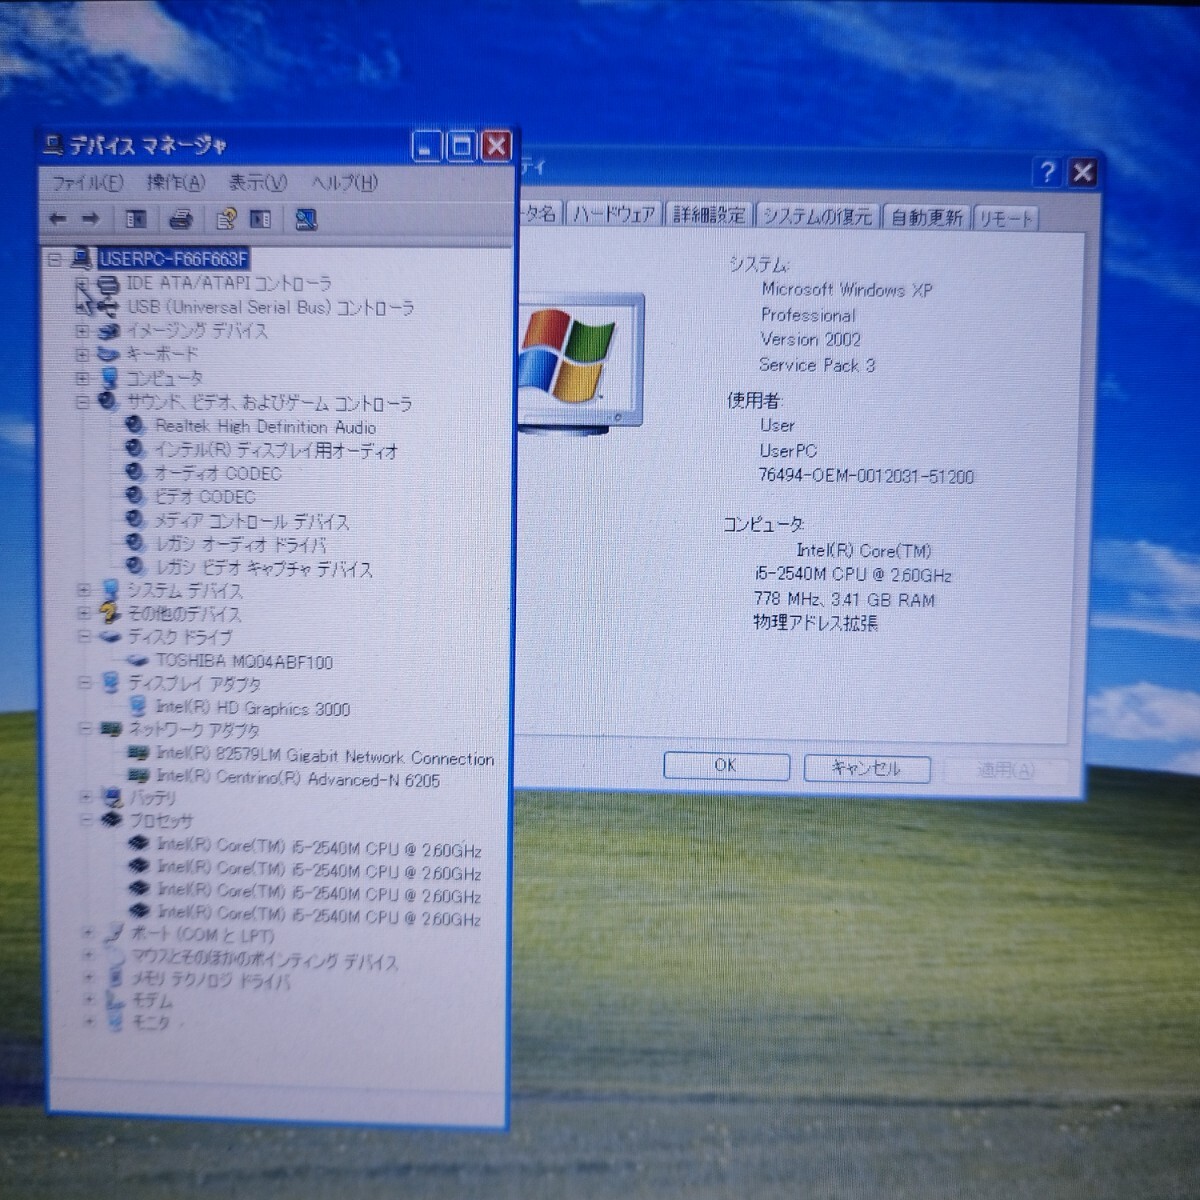Screen dimensions: 1200x1200
Task: Collapse the ディスク ドライブ node
Action: click(84, 637)
